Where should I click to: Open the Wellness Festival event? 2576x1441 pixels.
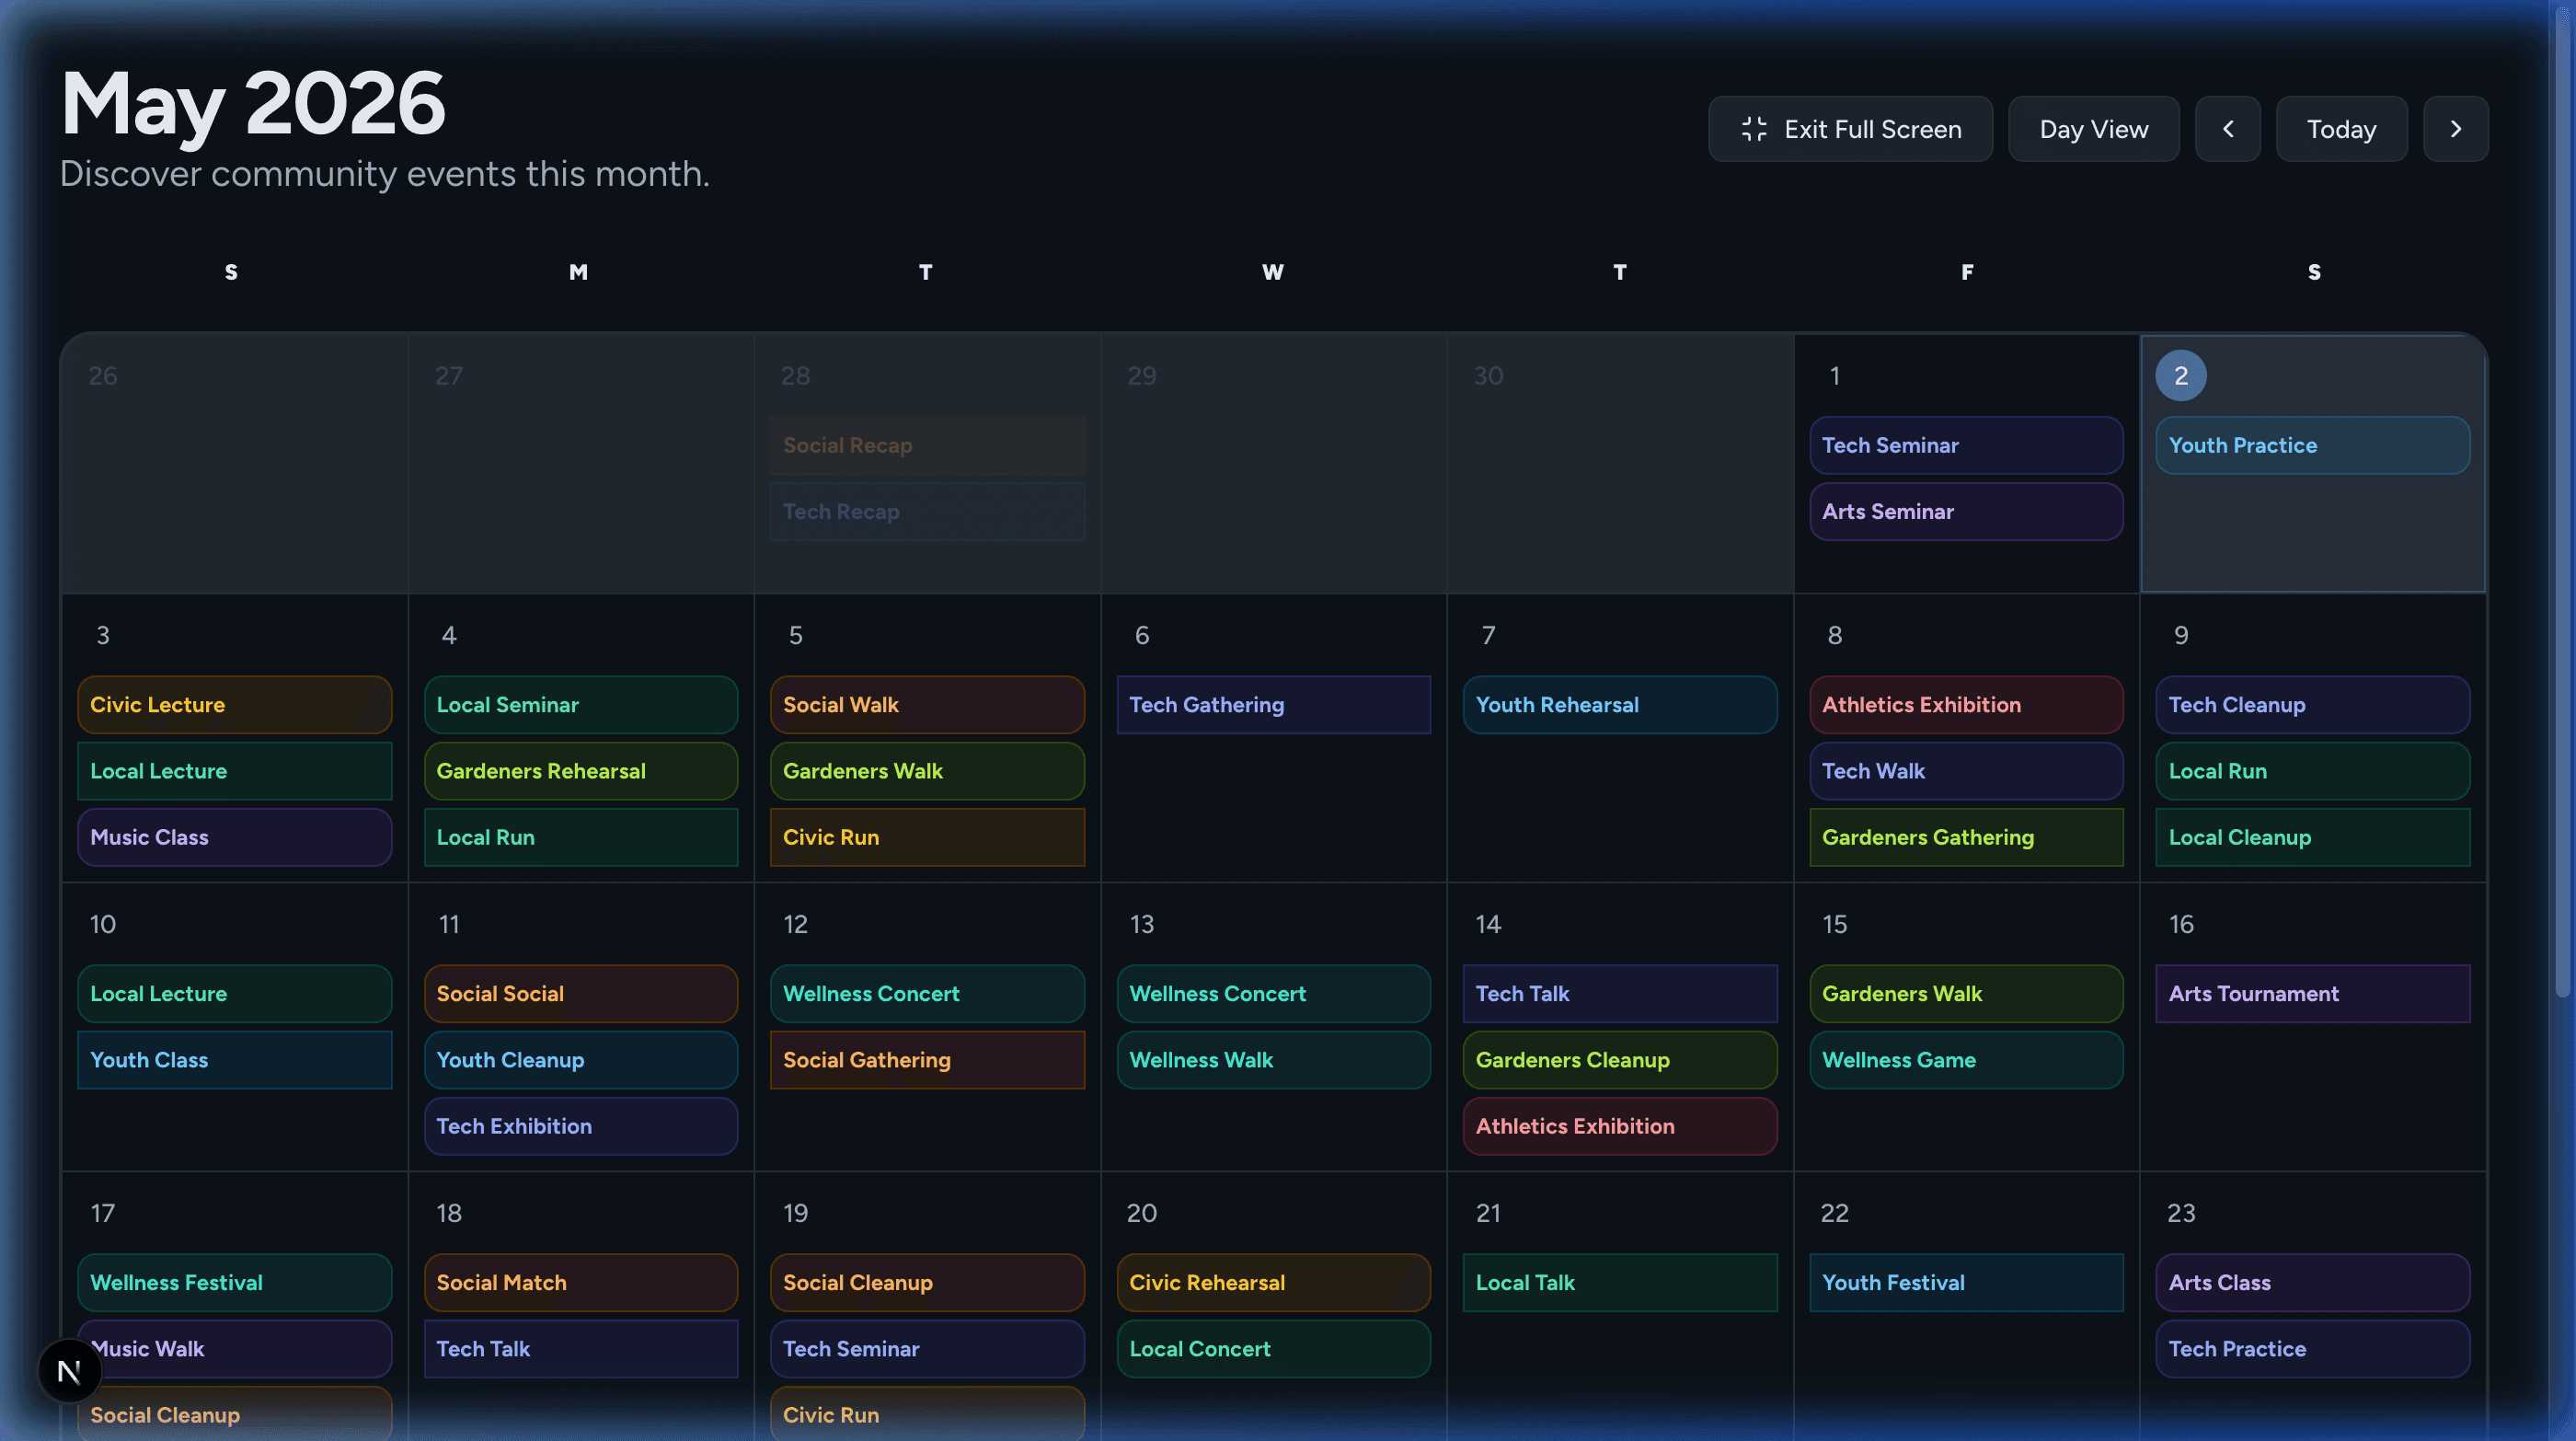pyautogui.click(x=234, y=1283)
